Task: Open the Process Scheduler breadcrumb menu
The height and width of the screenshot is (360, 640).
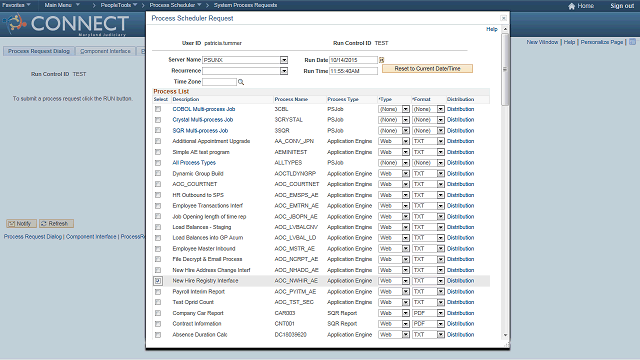Action: point(176,5)
